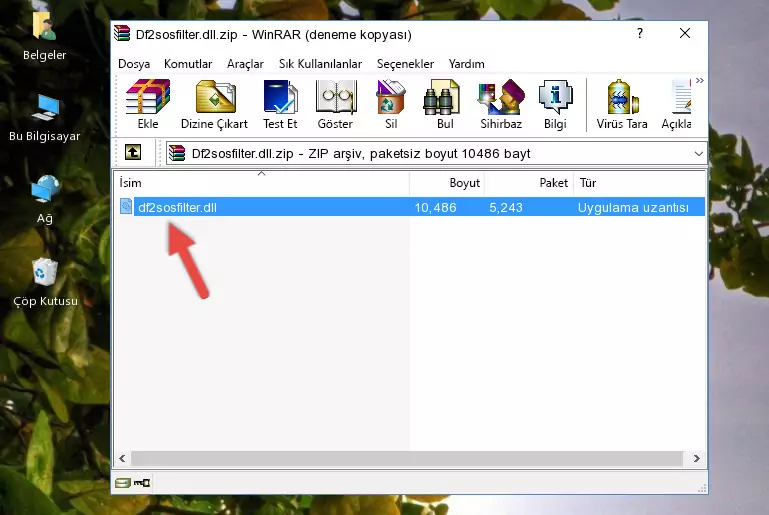Click the horizontal scrollbar track

point(407,458)
